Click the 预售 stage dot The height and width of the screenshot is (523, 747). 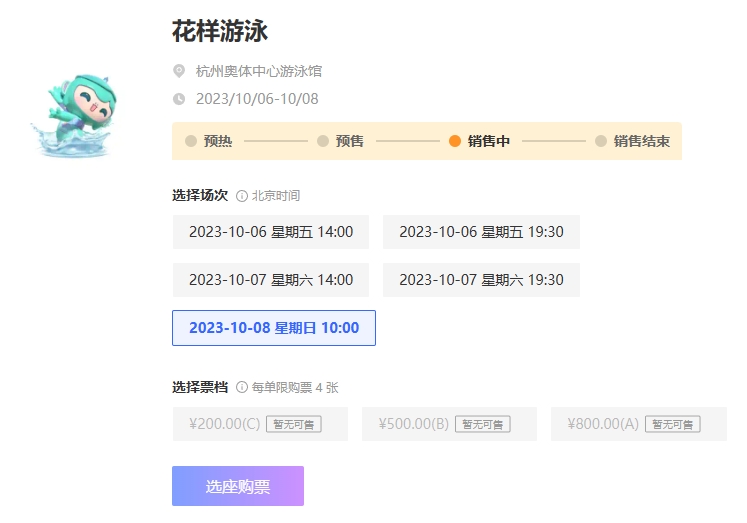pos(323,141)
